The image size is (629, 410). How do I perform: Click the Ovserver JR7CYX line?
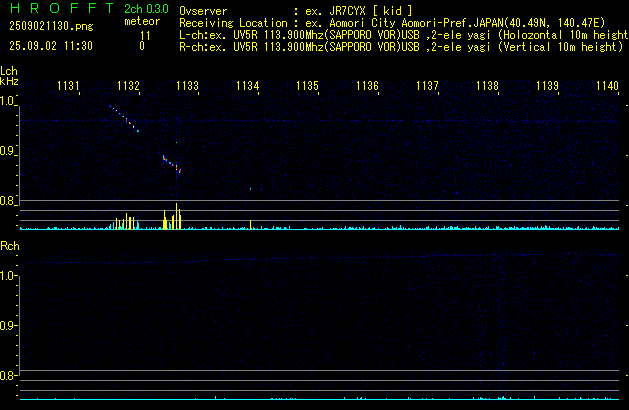tap(296, 11)
